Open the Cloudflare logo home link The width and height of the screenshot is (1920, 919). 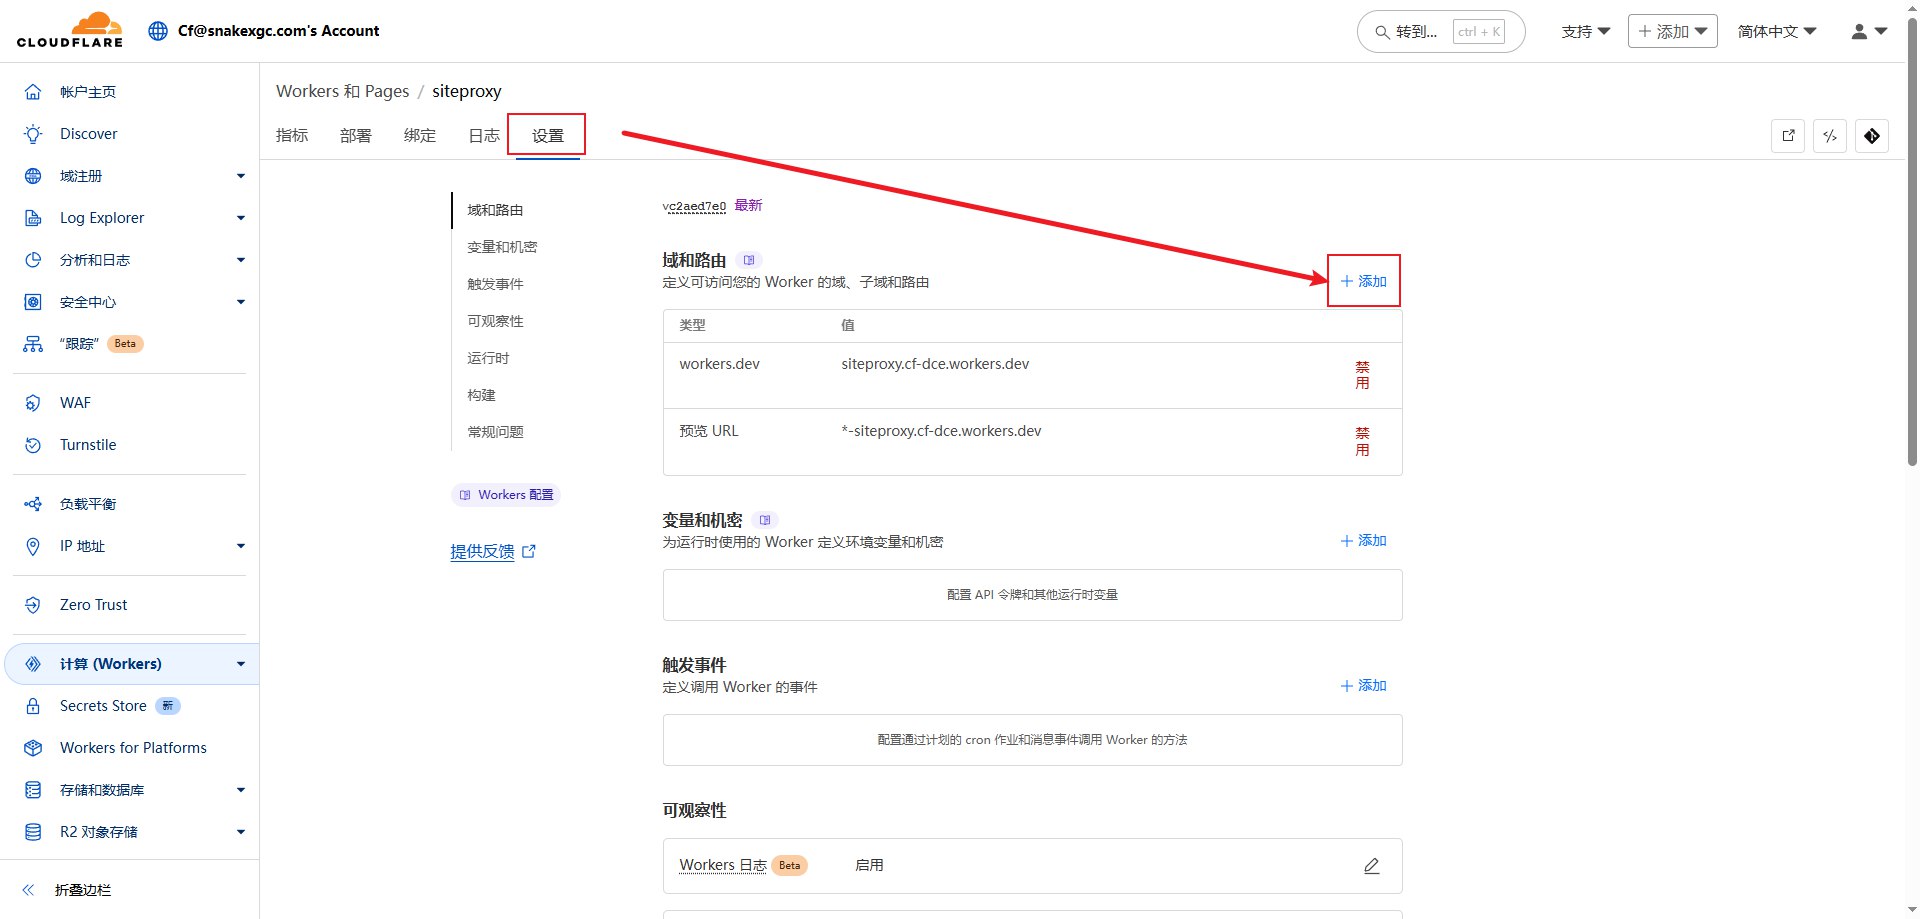[x=70, y=30]
